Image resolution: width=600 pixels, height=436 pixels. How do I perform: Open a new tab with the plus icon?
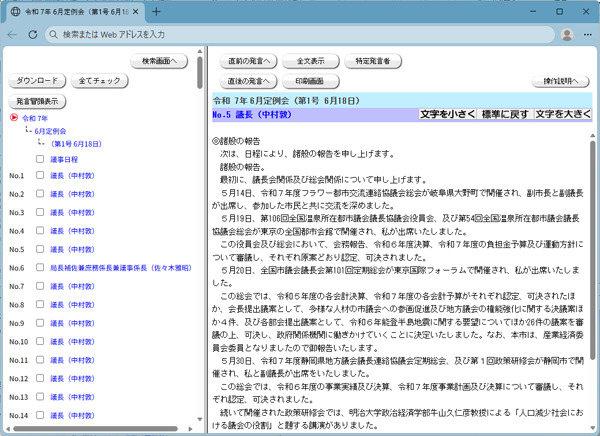156,12
